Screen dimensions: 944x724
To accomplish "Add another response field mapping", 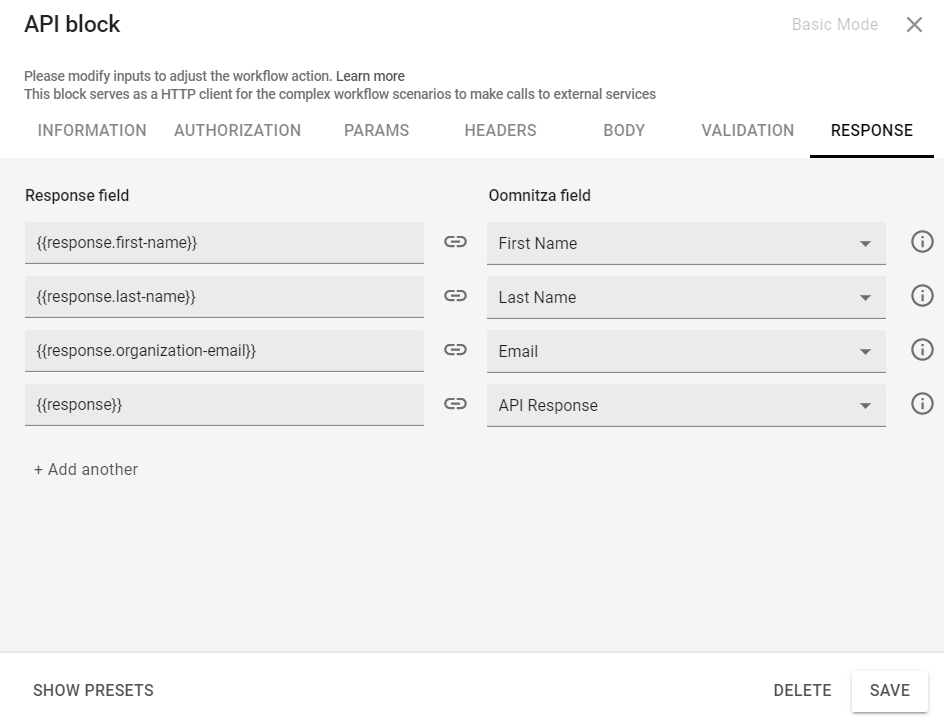I will point(86,470).
